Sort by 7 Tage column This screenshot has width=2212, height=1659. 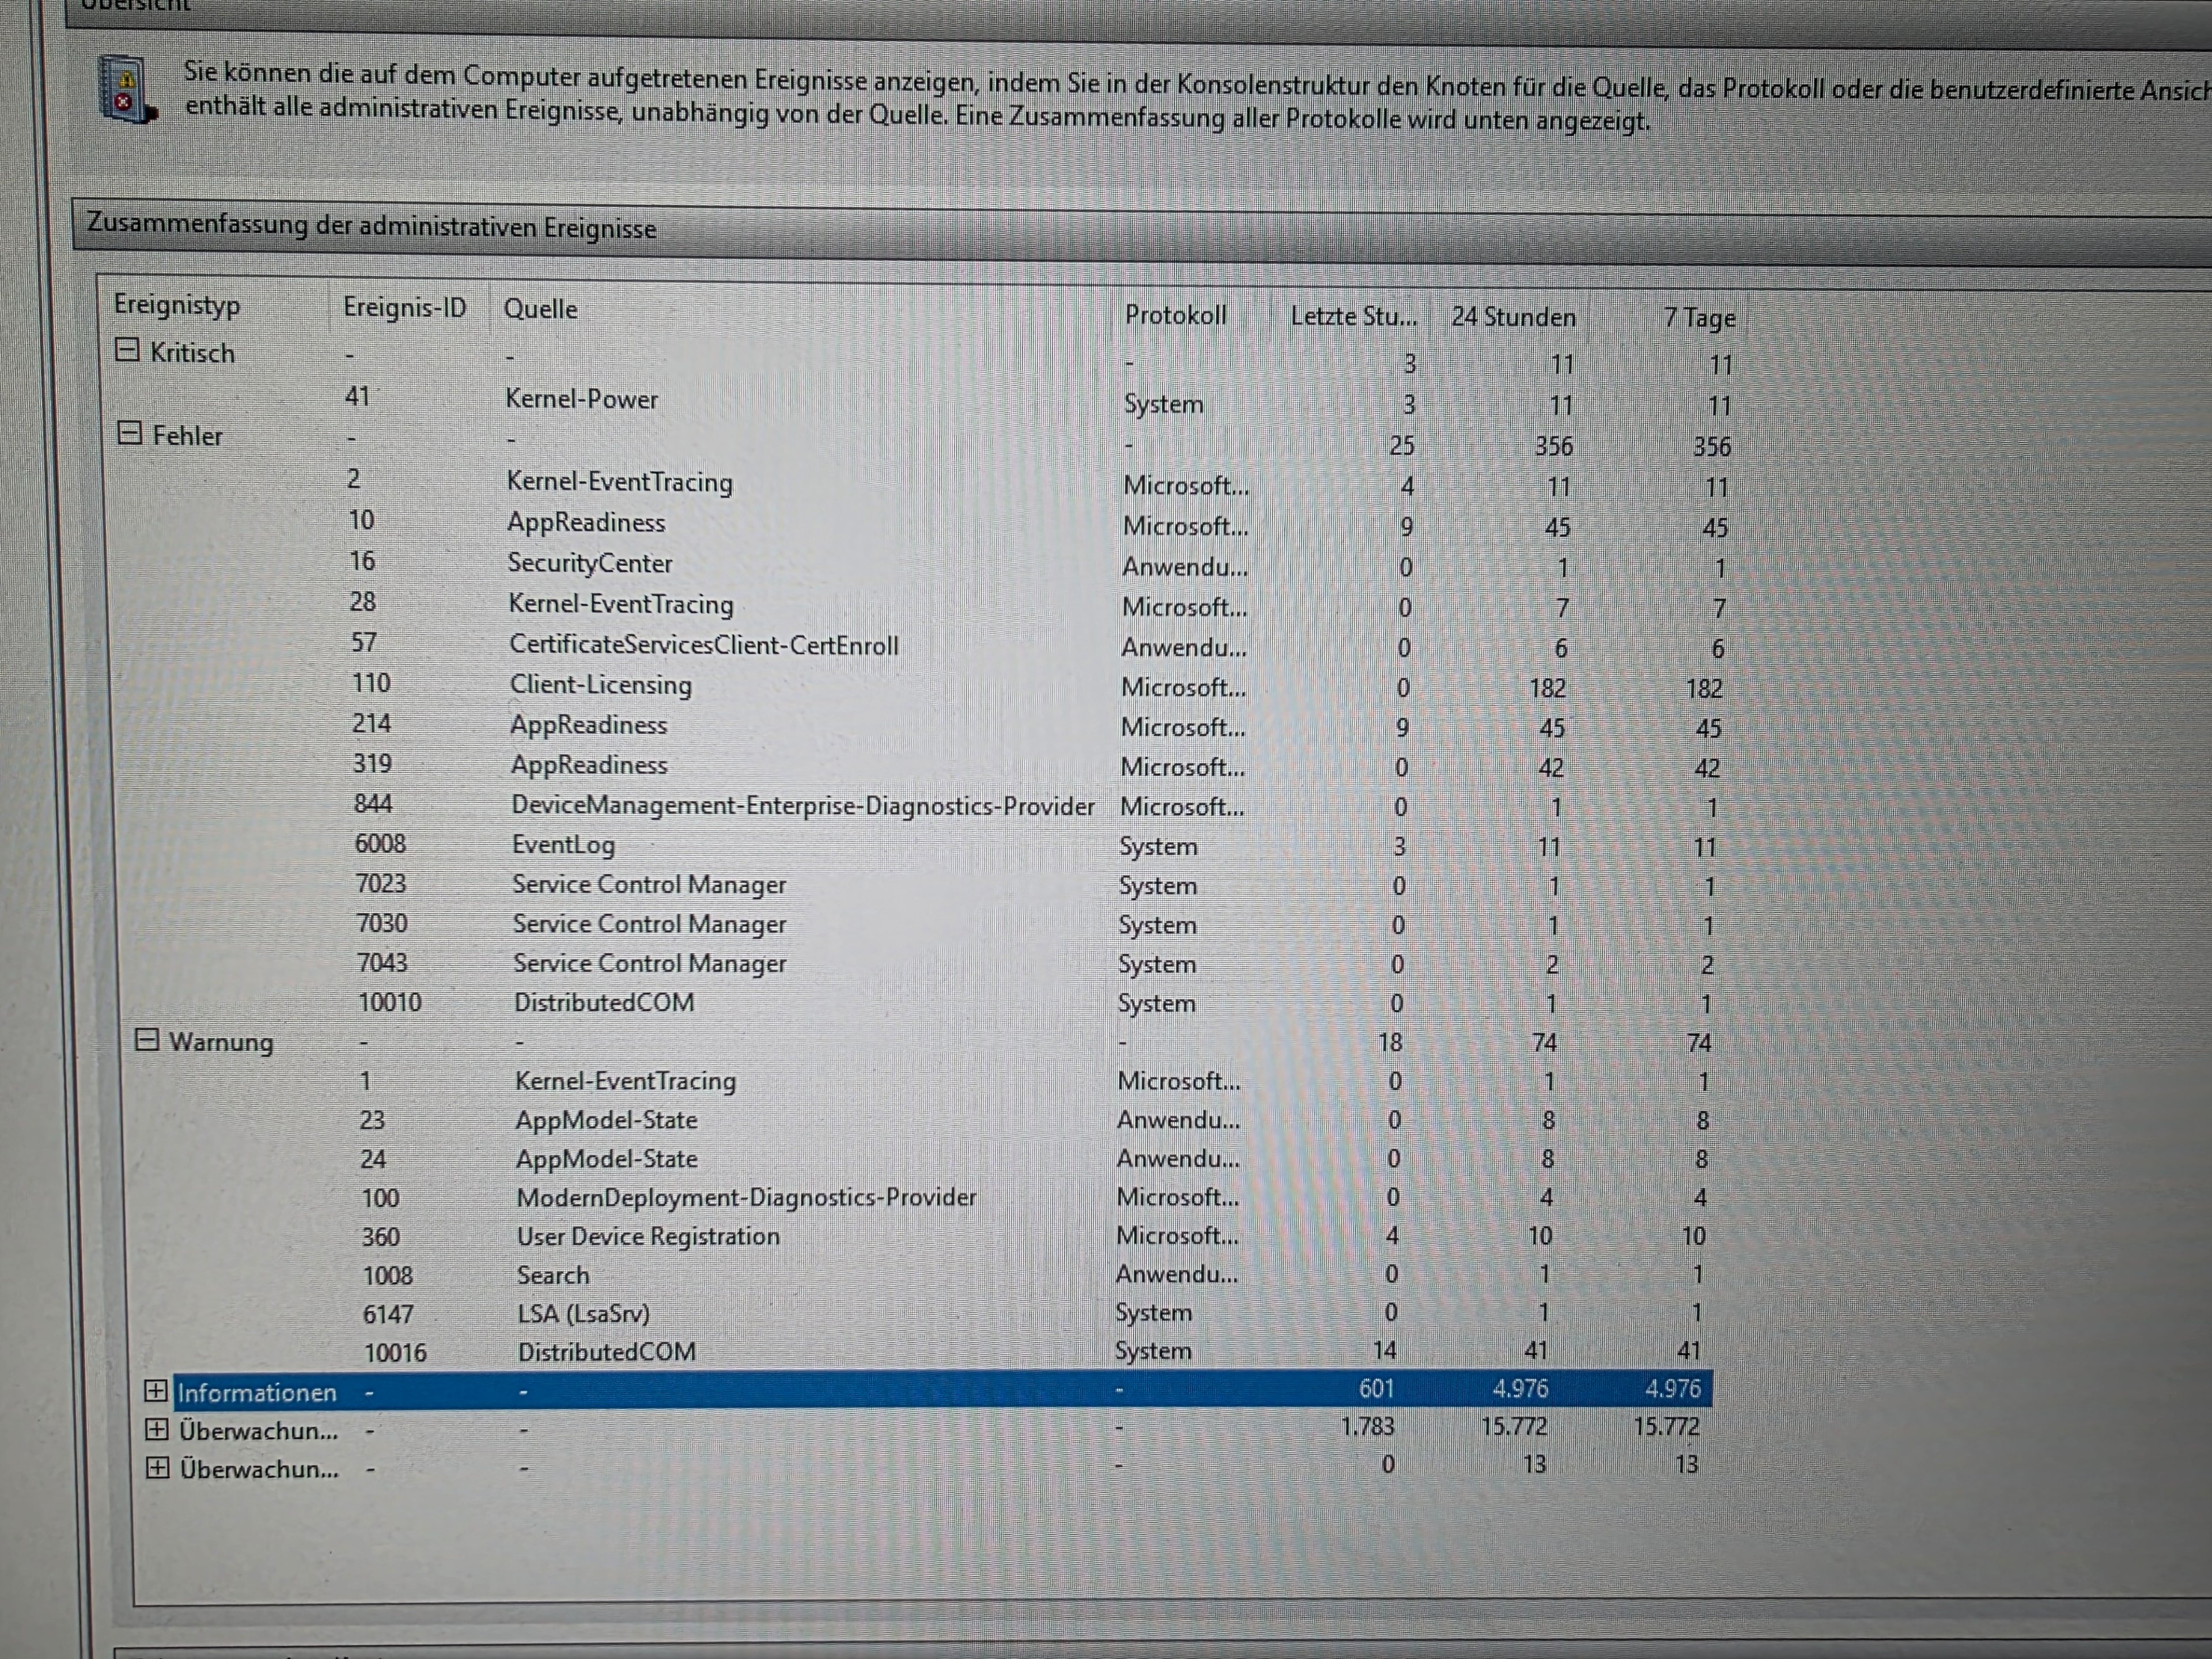[1698, 318]
